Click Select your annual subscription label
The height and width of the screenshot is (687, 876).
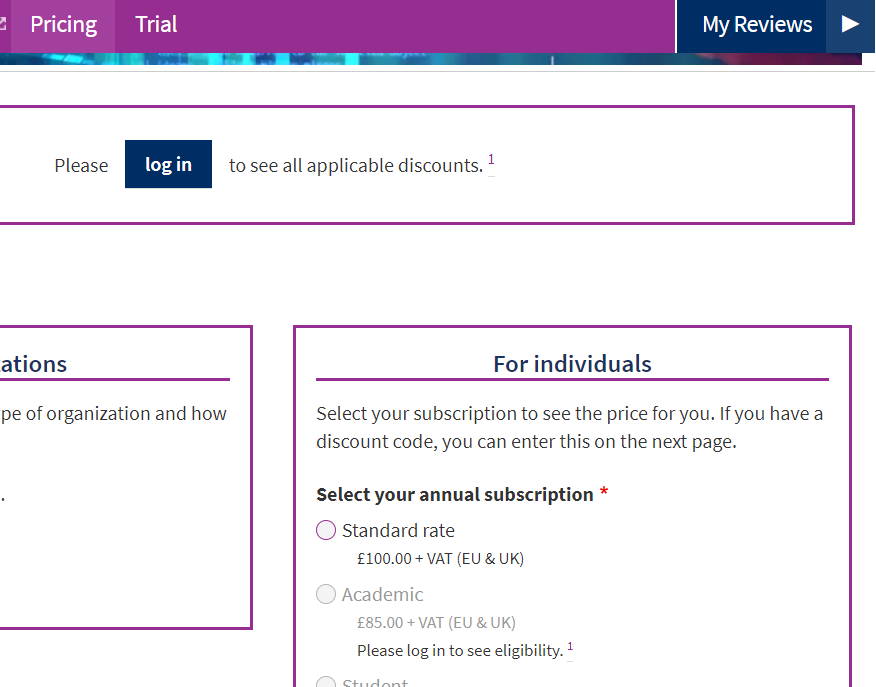click(x=455, y=495)
